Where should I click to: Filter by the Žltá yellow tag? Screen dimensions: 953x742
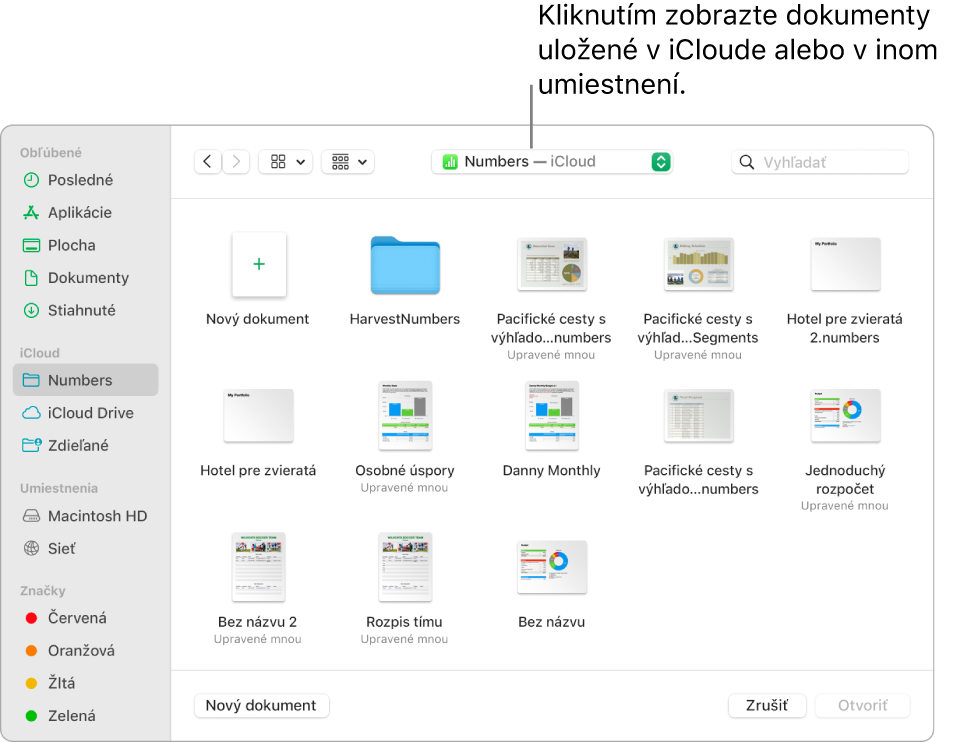point(86,683)
